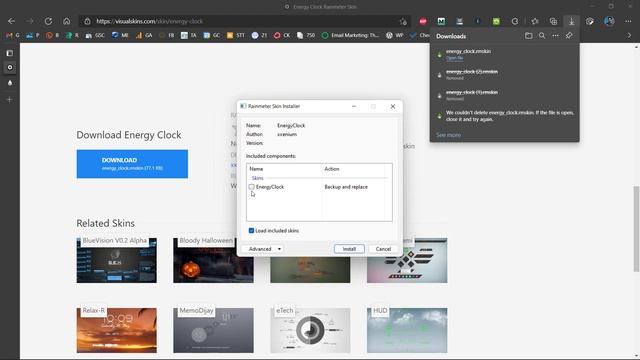Click the visualskins.com address bar
Screen dimensions: 640x360
pyautogui.click(x=245, y=21)
